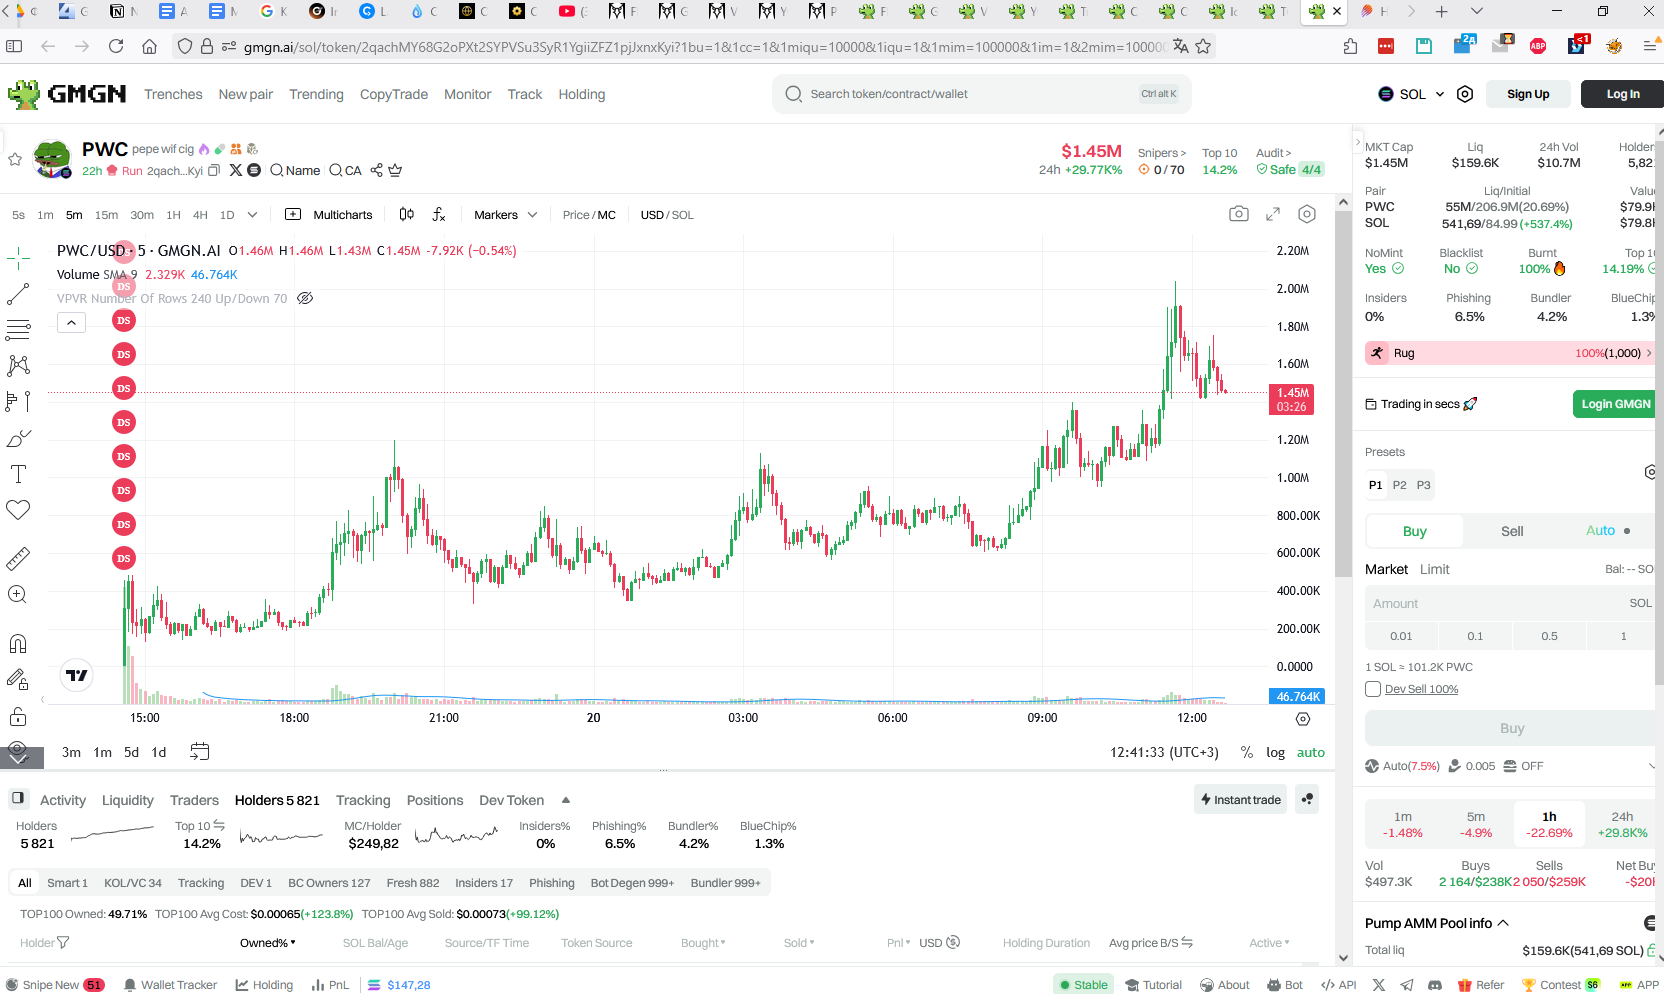Sort holders by Owned% column

267,943
